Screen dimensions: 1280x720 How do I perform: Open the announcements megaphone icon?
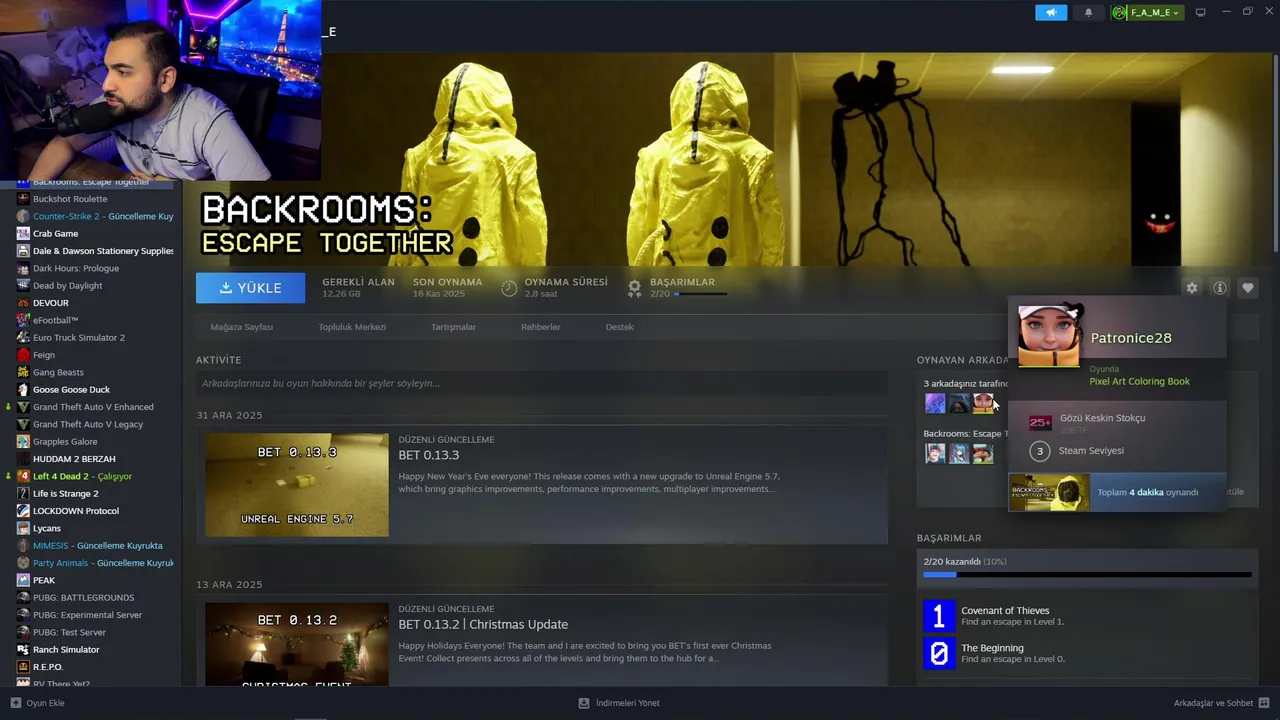pyautogui.click(x=1051, y=12)
